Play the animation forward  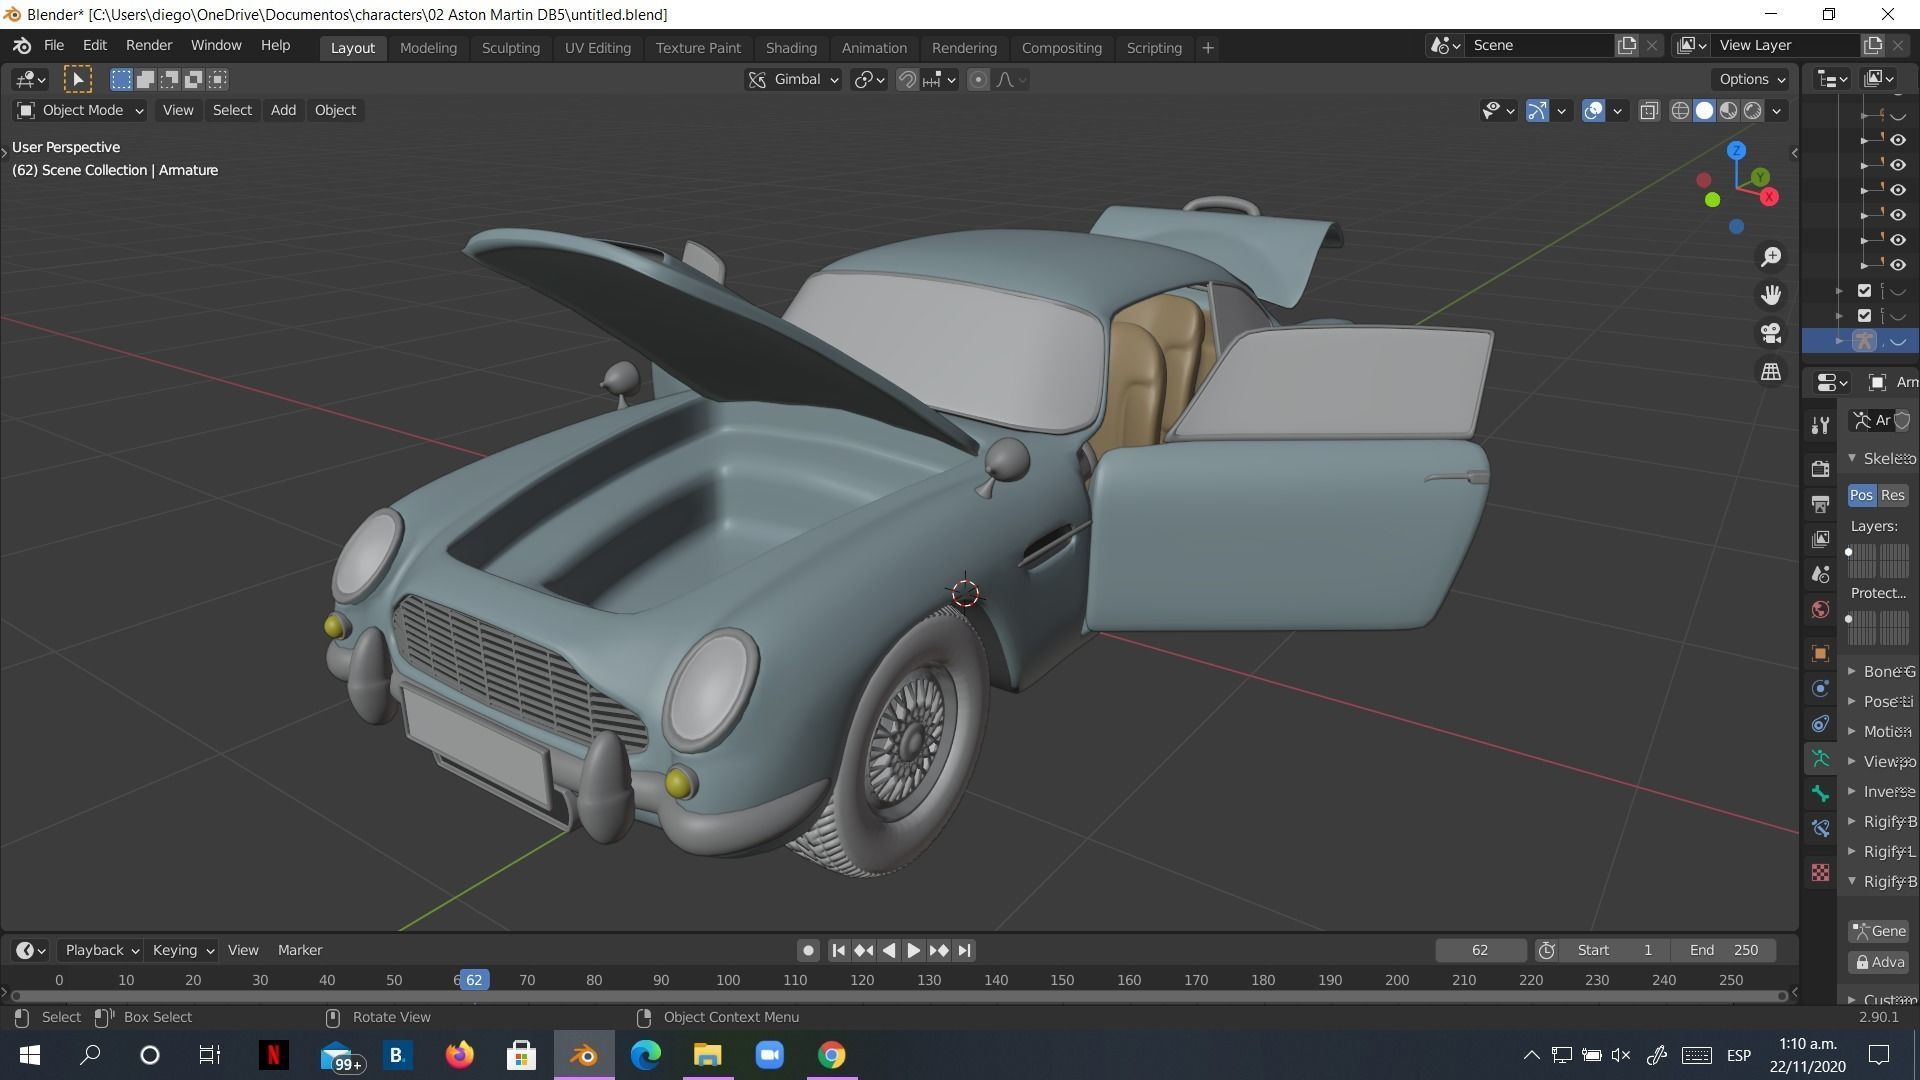pyautogui.click(x=913, y=950)
